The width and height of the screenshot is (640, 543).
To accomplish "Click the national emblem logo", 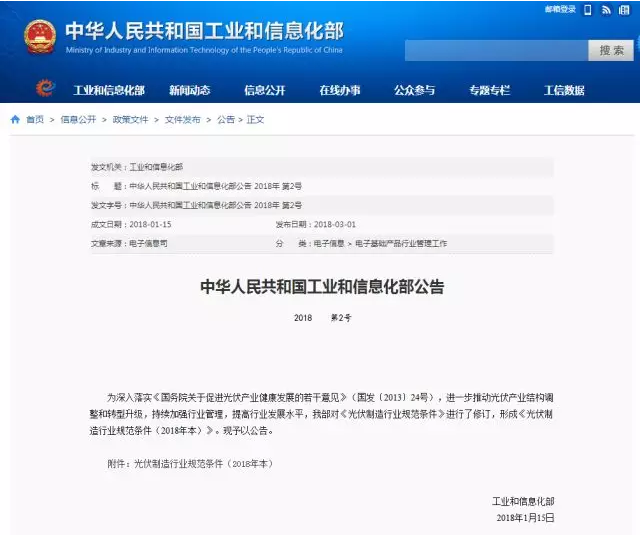I will click(40, 37).
